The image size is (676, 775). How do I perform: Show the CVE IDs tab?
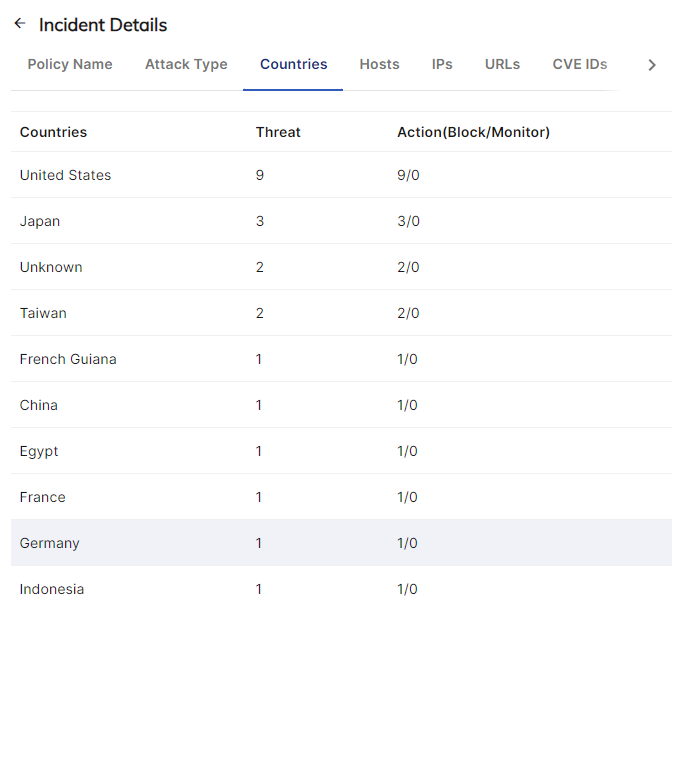click(580, 64)
